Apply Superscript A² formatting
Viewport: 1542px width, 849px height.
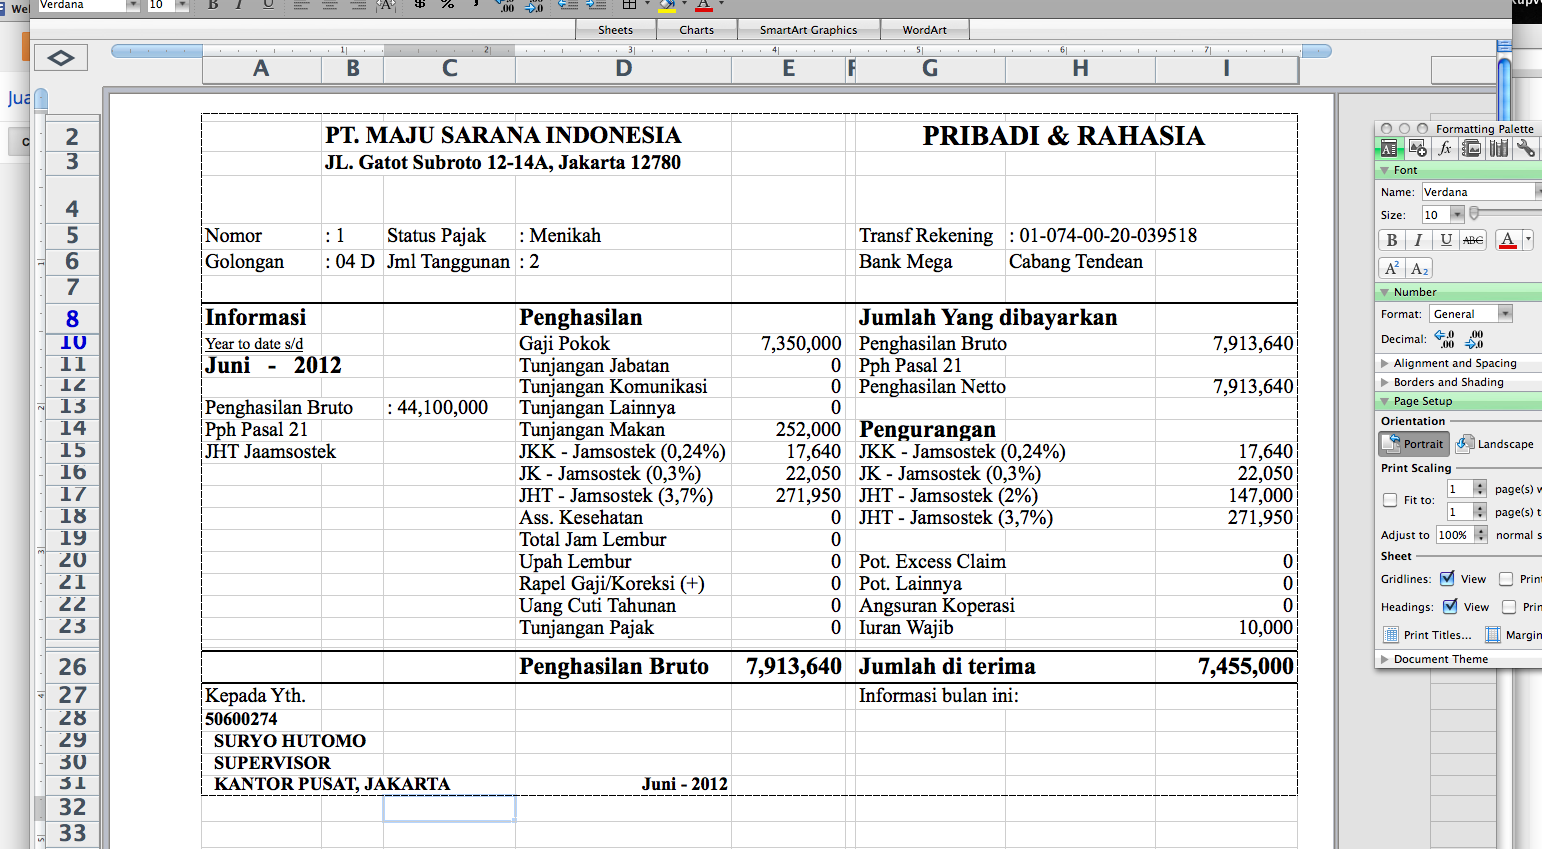tap(1391, 268)
